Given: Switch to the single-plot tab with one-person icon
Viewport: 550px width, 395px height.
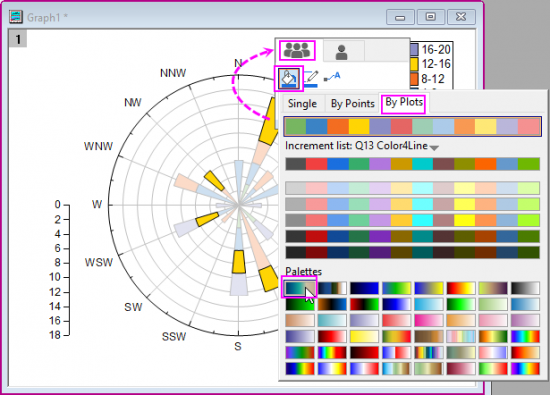Looking at the screenshot, I should tap(341, 52).
